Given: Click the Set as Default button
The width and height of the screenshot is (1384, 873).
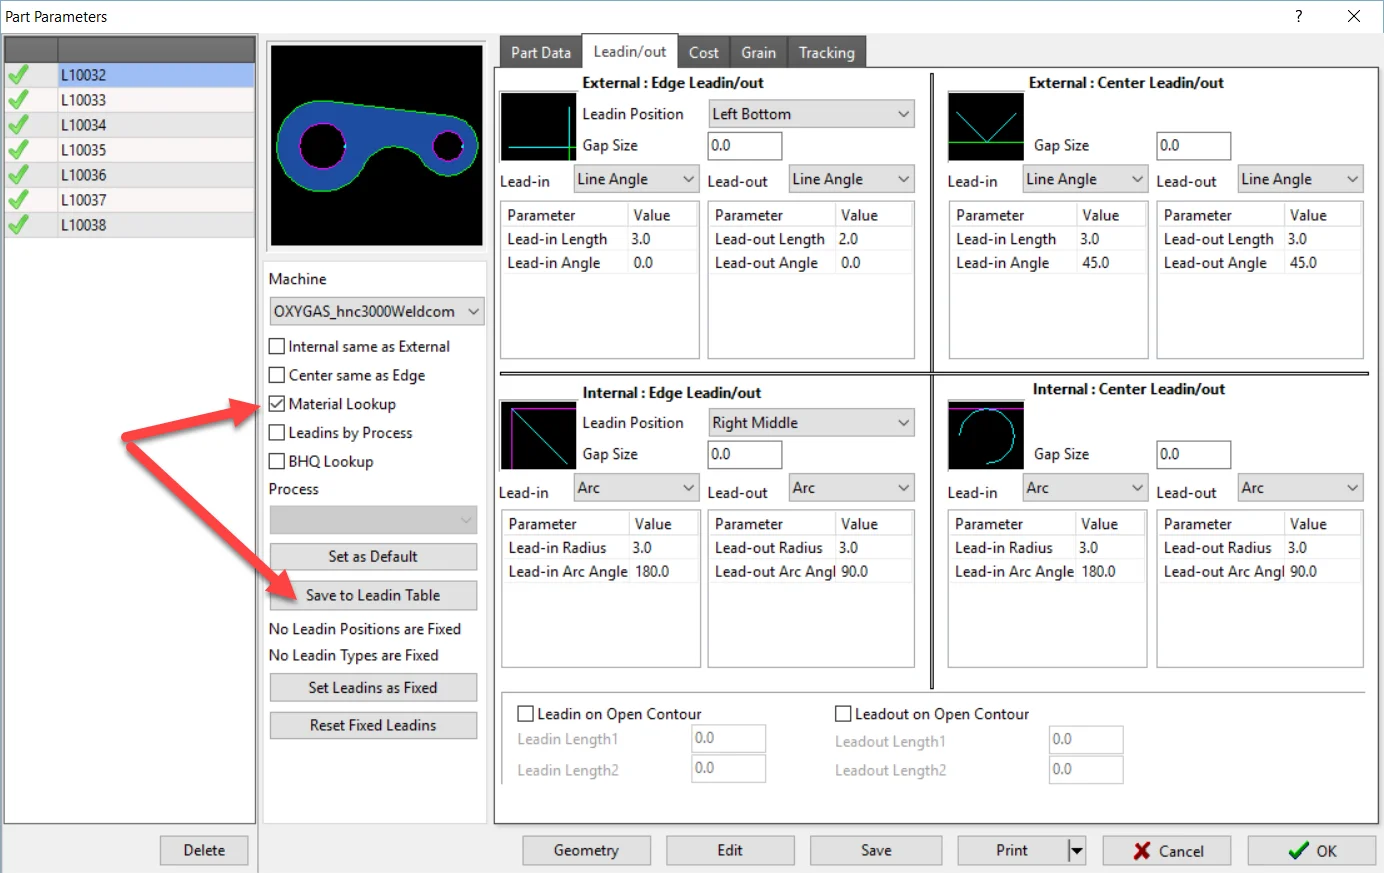Looking at the screenshot, I should (373, 556).
